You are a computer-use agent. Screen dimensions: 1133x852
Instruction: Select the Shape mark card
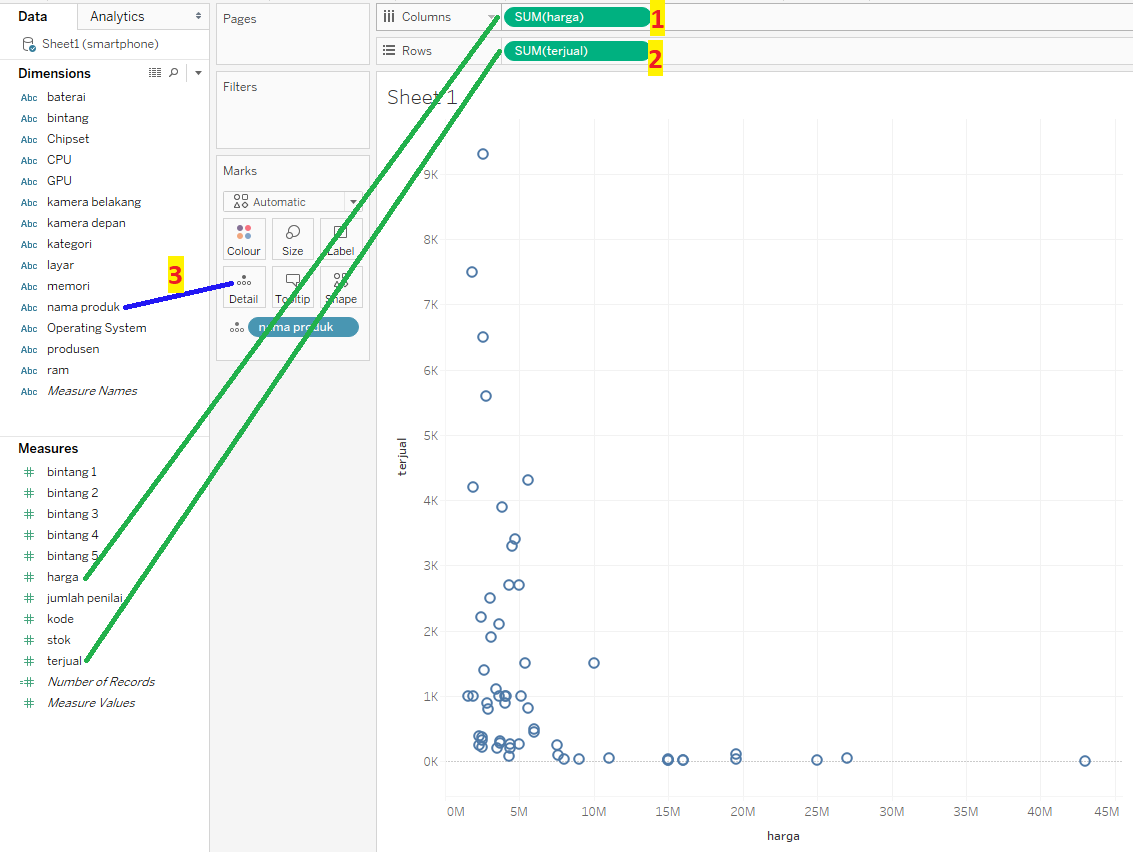coord(340,288)
